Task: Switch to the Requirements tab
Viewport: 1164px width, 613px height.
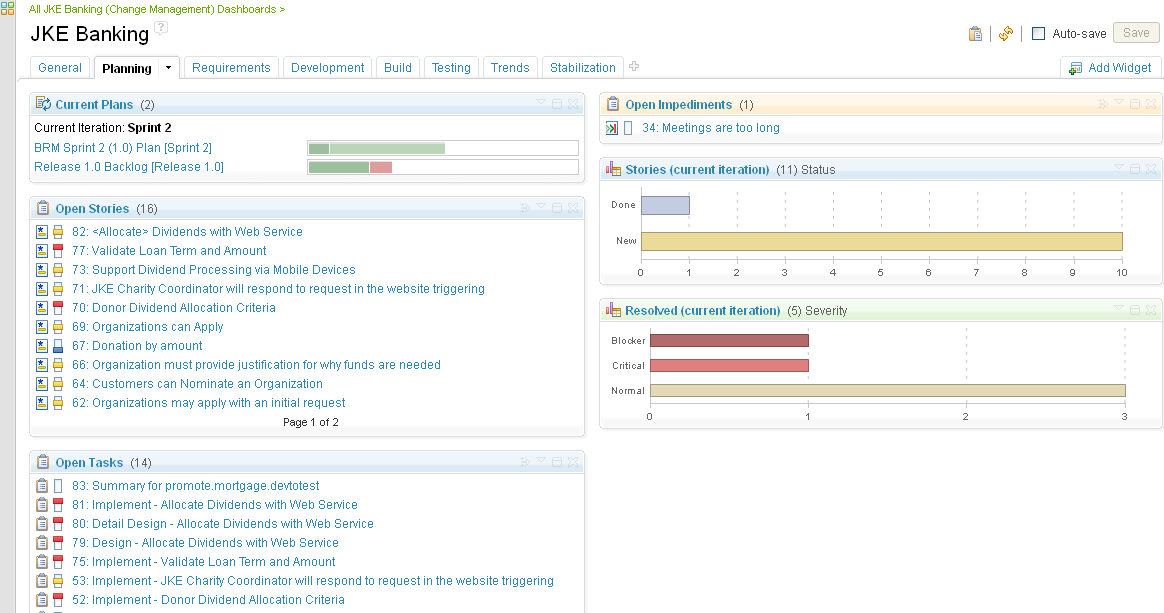Action: [231, 67]
